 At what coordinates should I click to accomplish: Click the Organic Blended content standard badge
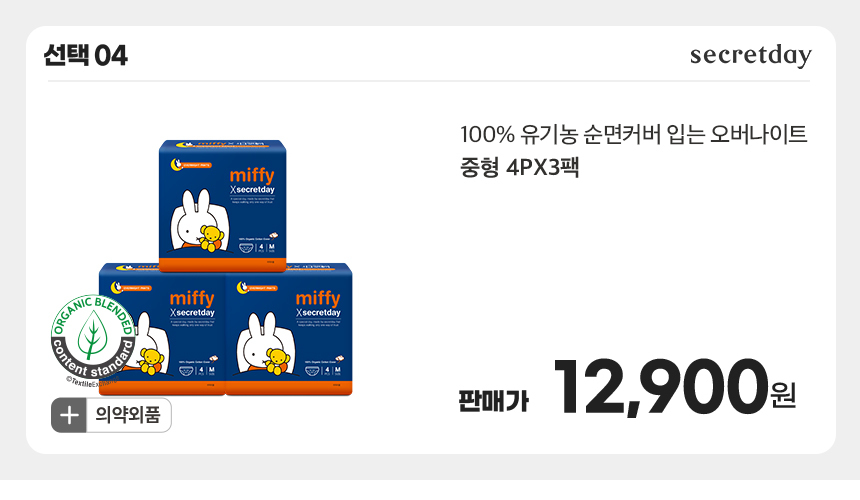[x=94, y=338]
